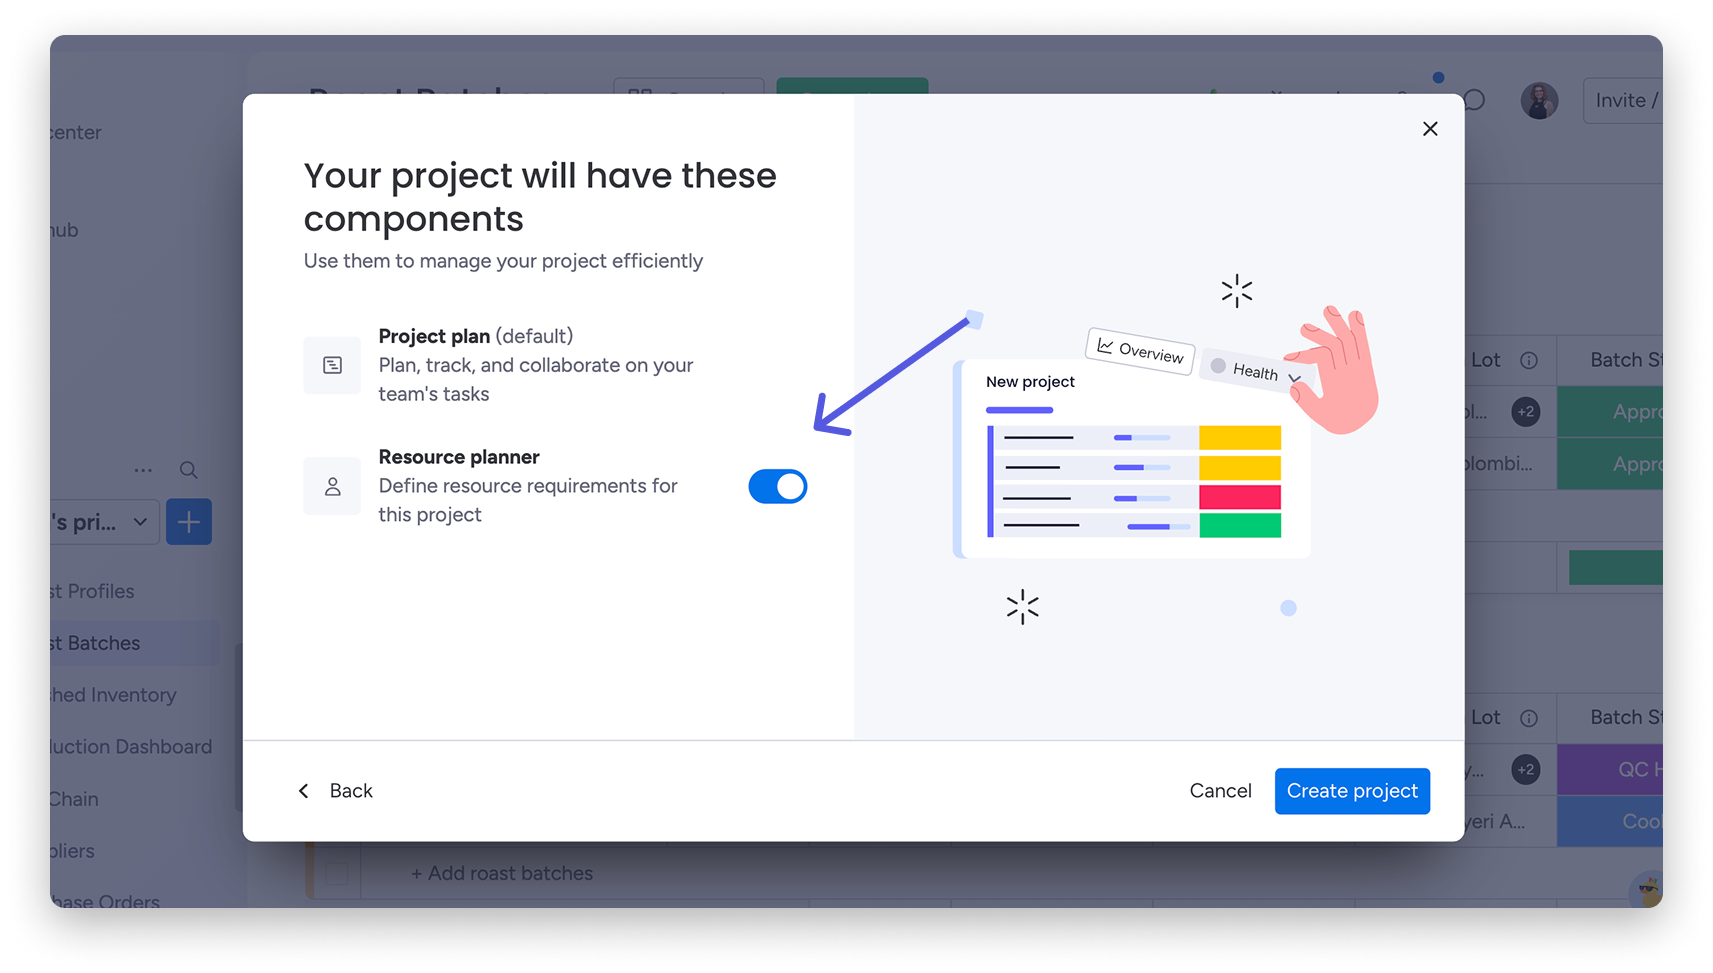Open the Batches board in the sidebar
The width and height of the screenshot is (1713, 973).
point(135,643)
